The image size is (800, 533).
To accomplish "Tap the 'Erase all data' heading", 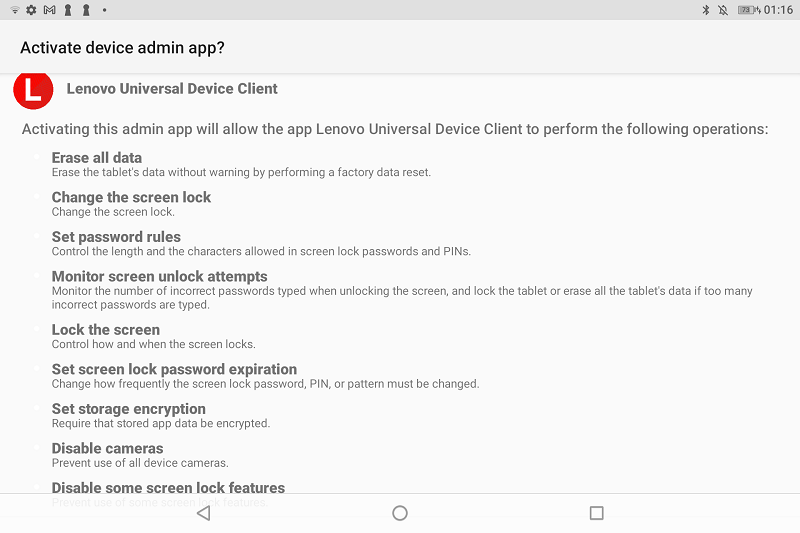I will click(x=97, y=158).
